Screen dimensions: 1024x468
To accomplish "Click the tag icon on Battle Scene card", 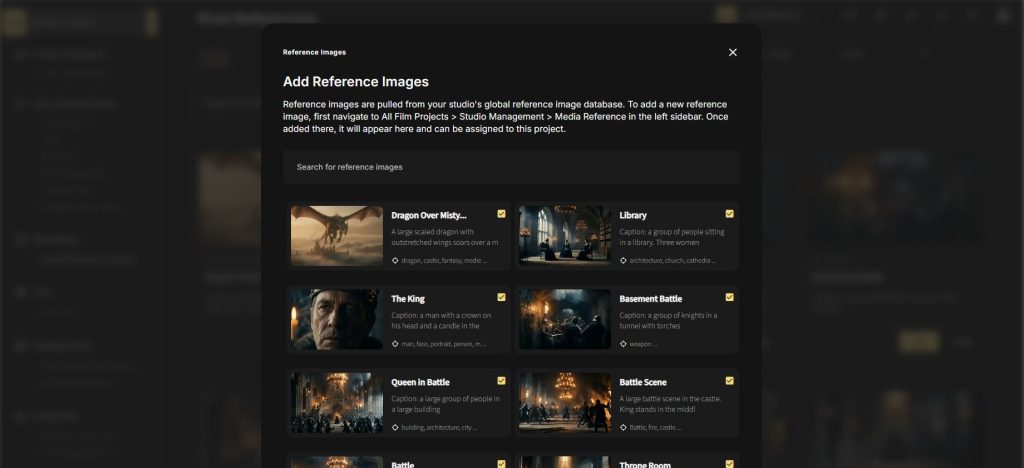I will [623, 427].
